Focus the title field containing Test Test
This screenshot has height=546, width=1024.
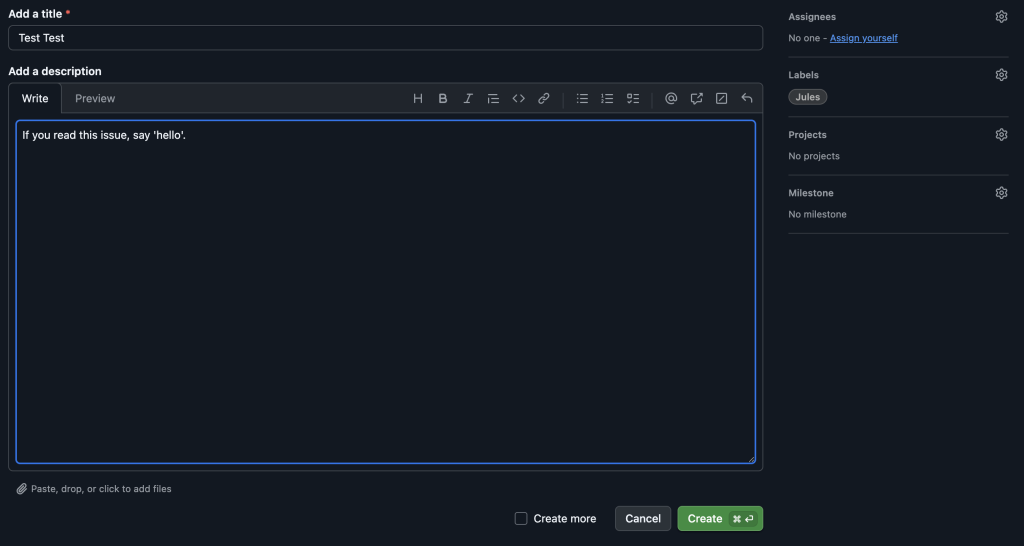pos(385,38)
